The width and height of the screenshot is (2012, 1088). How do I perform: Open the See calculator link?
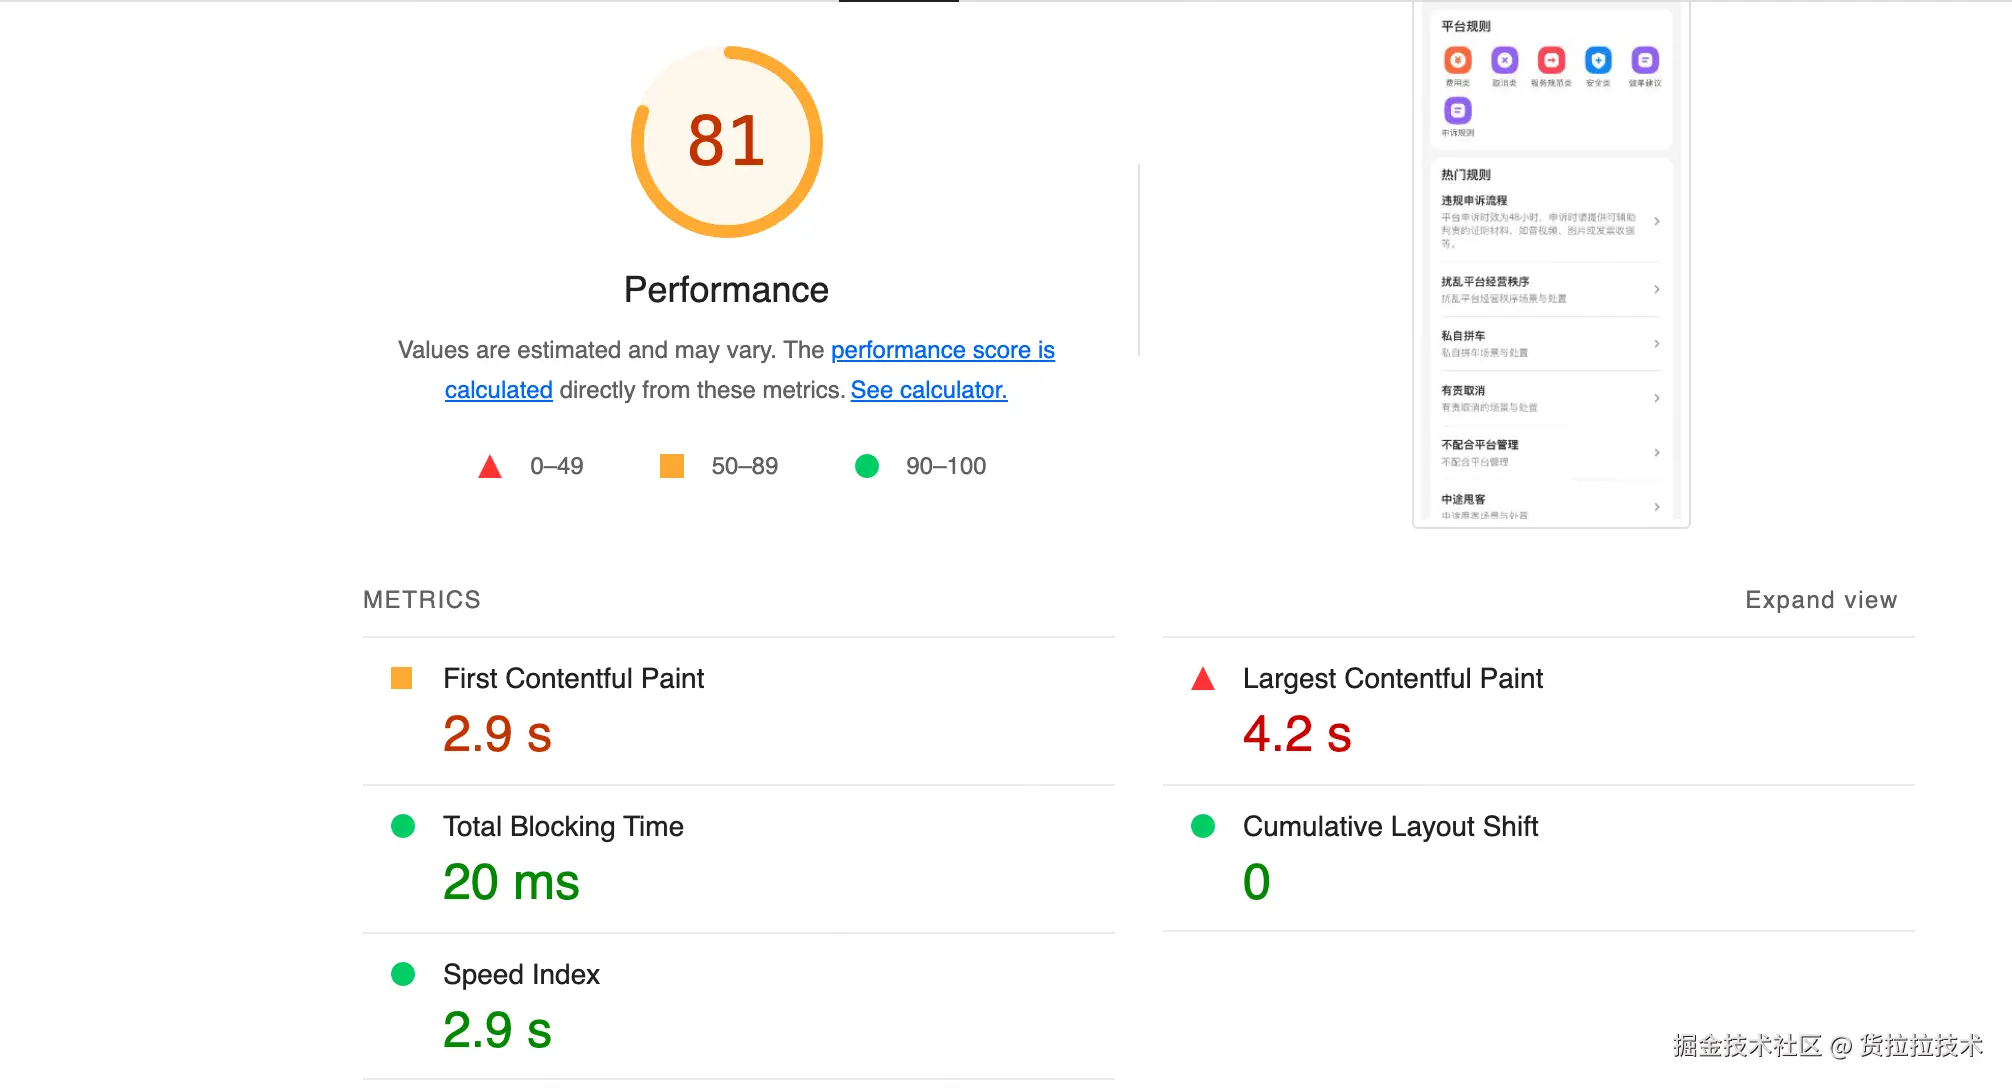point(928,390)
